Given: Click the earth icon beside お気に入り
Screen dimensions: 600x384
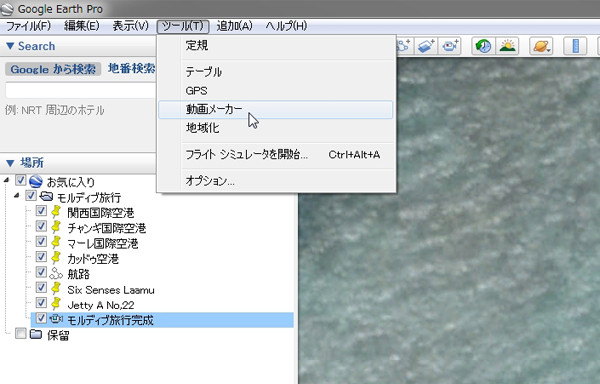Looking at the screenshot, I should 36,182.
